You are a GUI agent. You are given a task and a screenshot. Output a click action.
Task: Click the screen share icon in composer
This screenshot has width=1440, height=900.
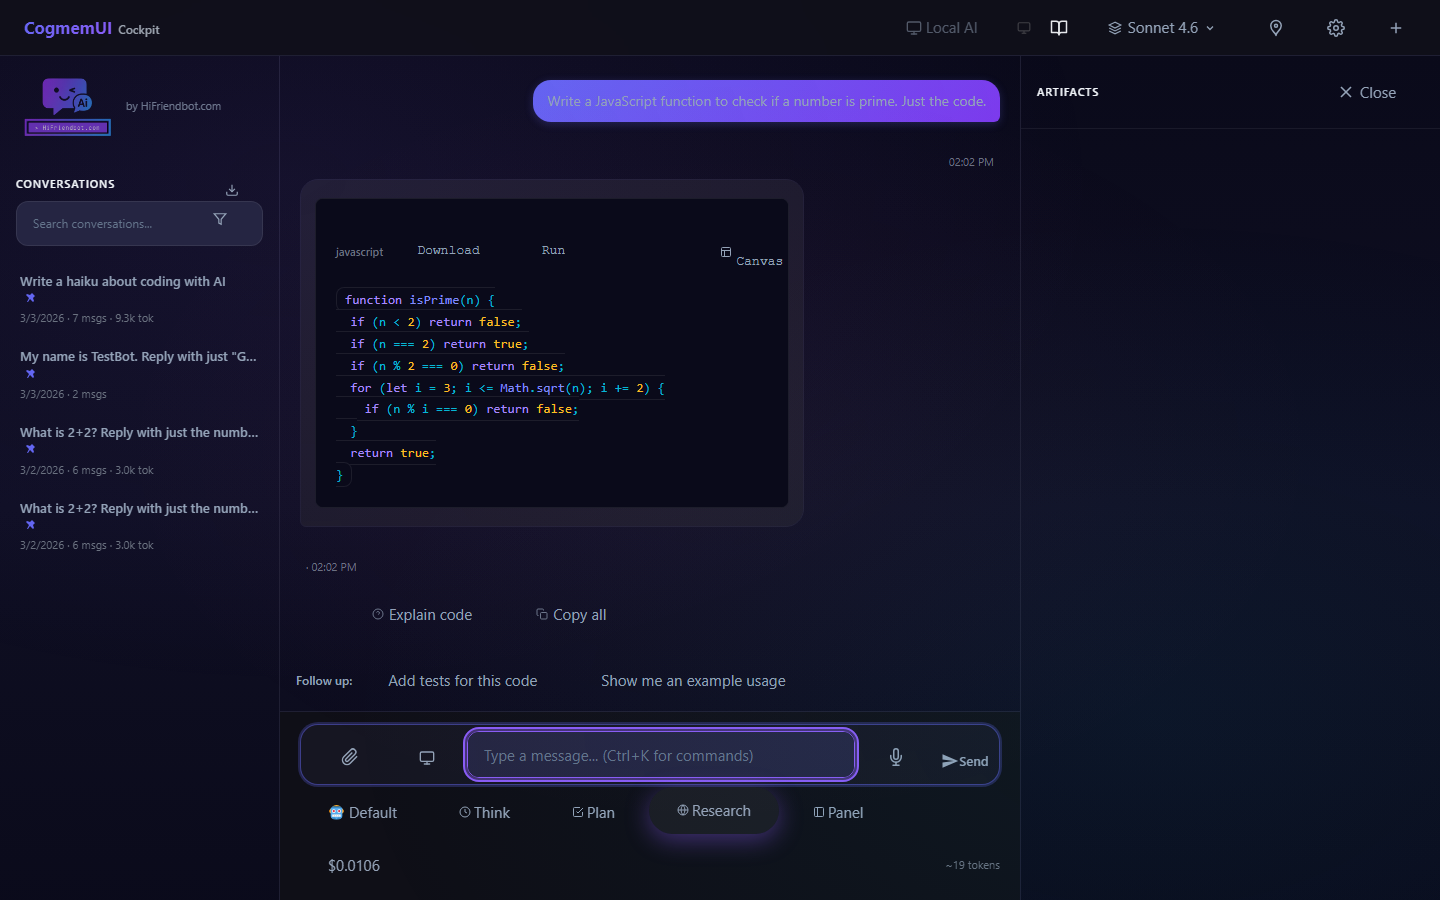tap(427, 757)
